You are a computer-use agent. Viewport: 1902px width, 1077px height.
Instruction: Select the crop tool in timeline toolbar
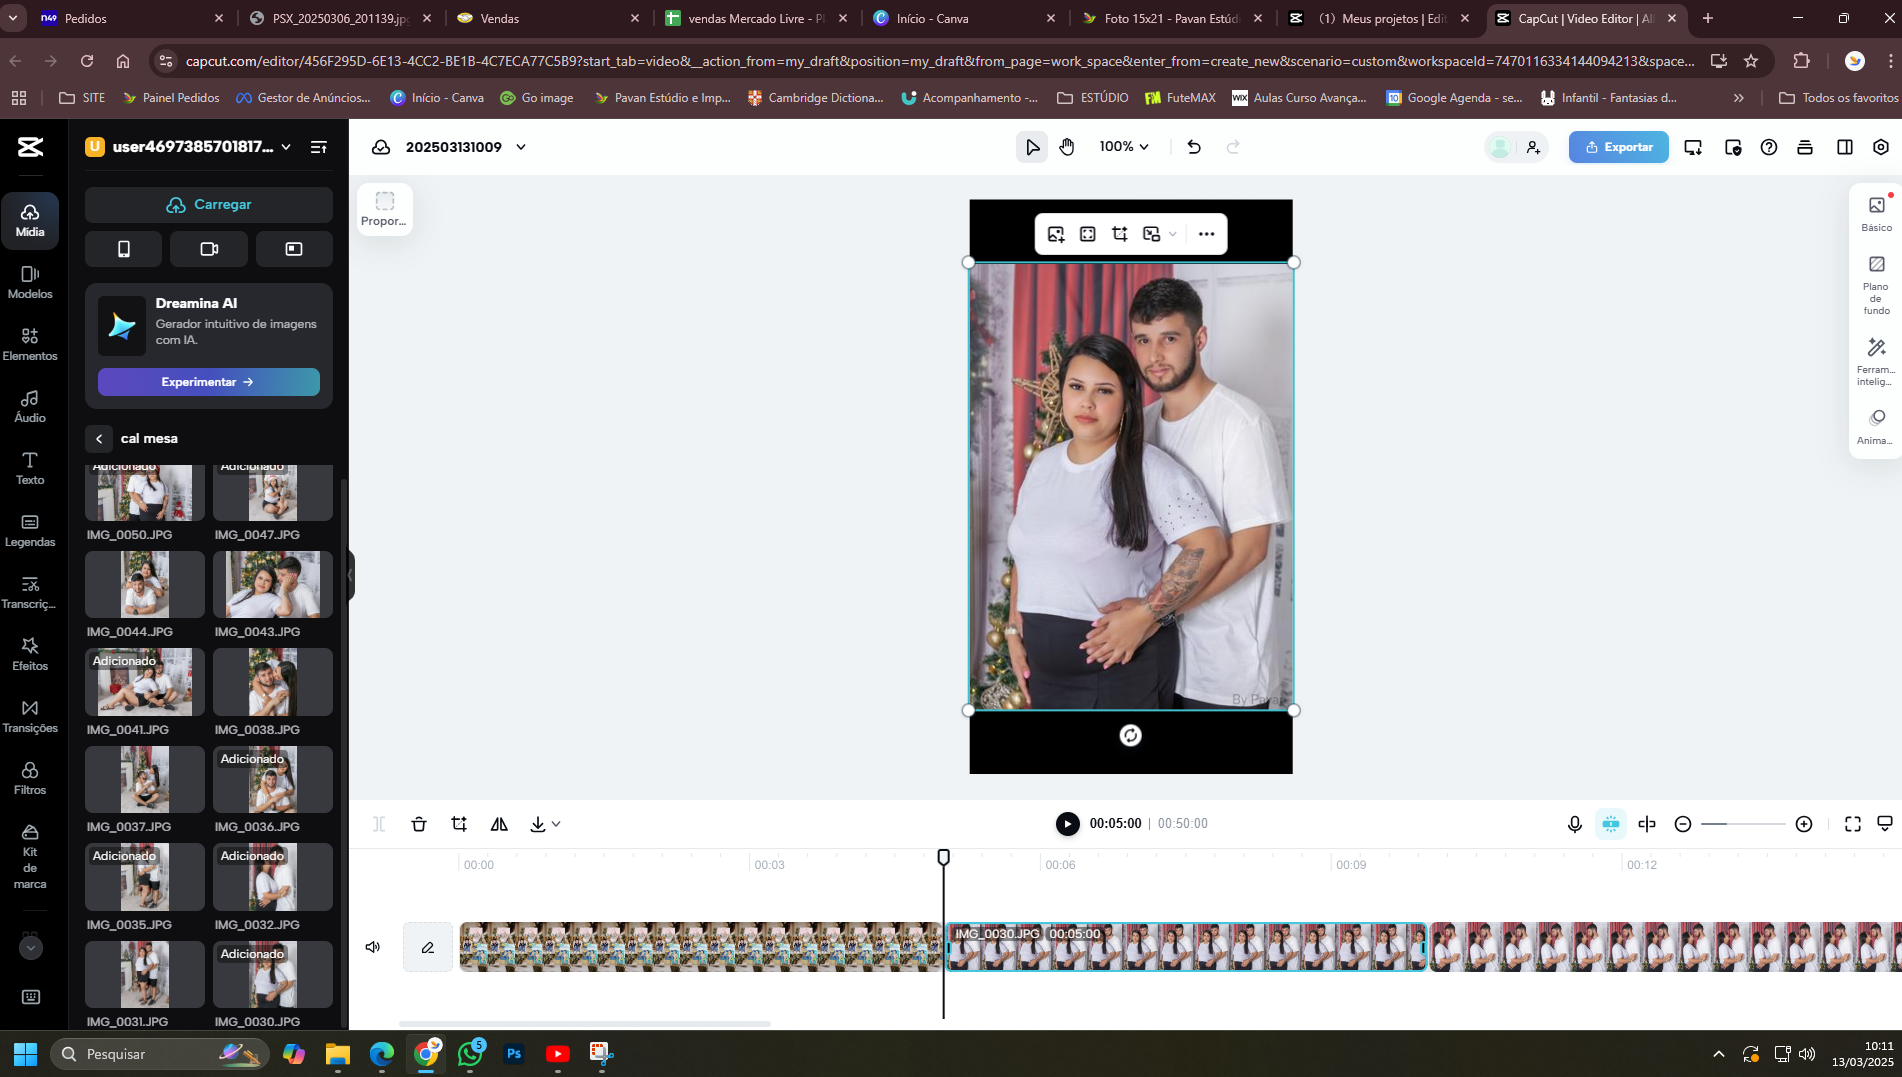(x=459, y=824)
